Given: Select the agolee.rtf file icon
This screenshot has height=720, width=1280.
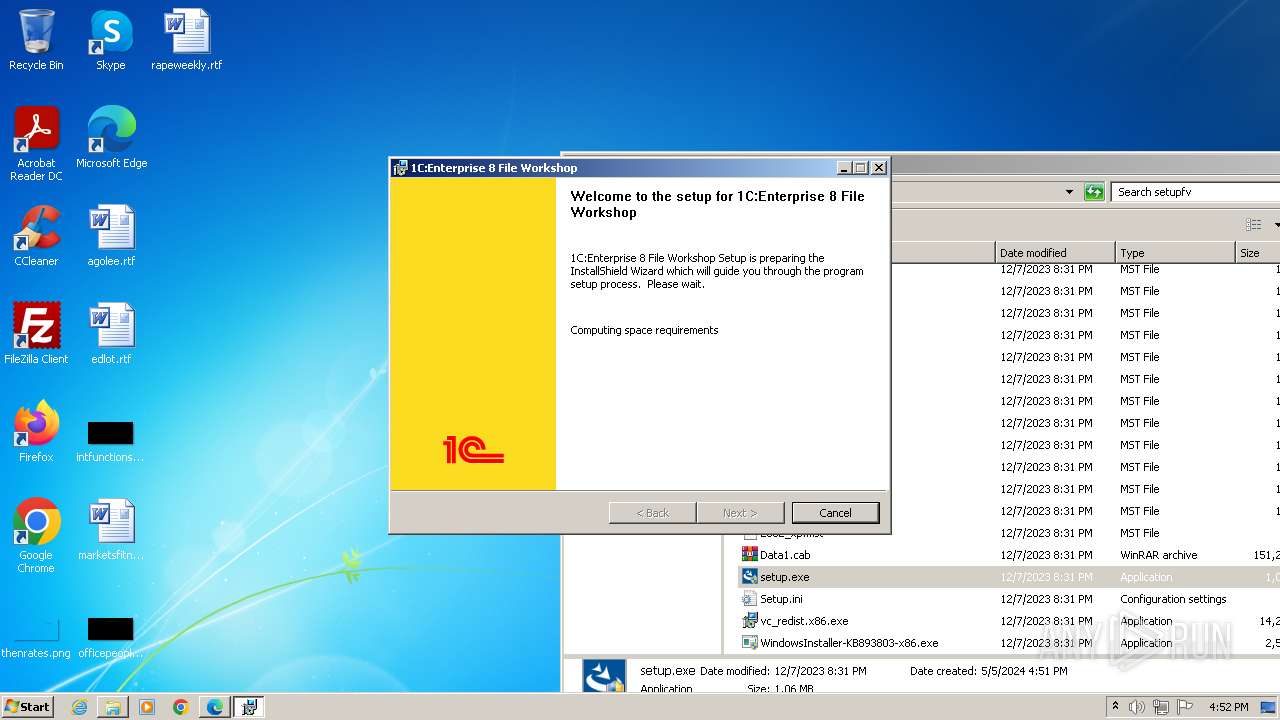Looking at the screenshot, I should (111, 236).
